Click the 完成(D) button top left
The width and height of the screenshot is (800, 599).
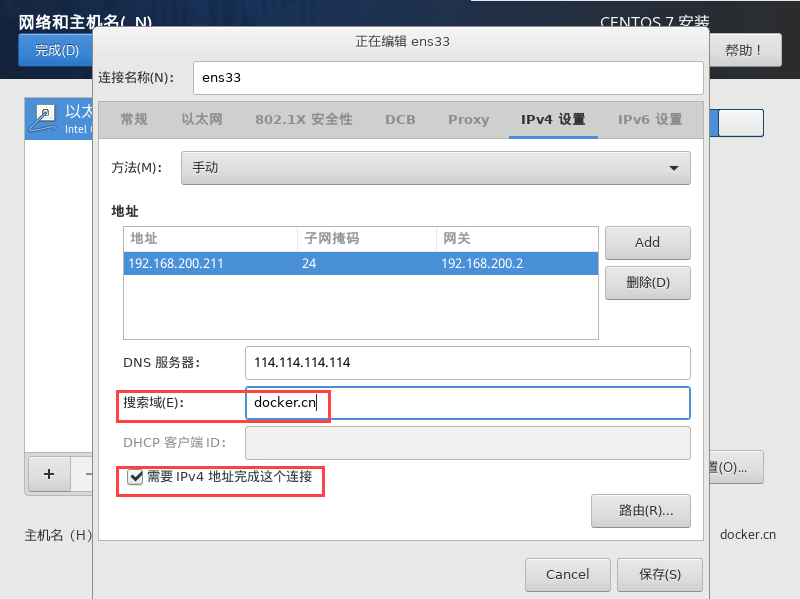[x=55, y=50]
